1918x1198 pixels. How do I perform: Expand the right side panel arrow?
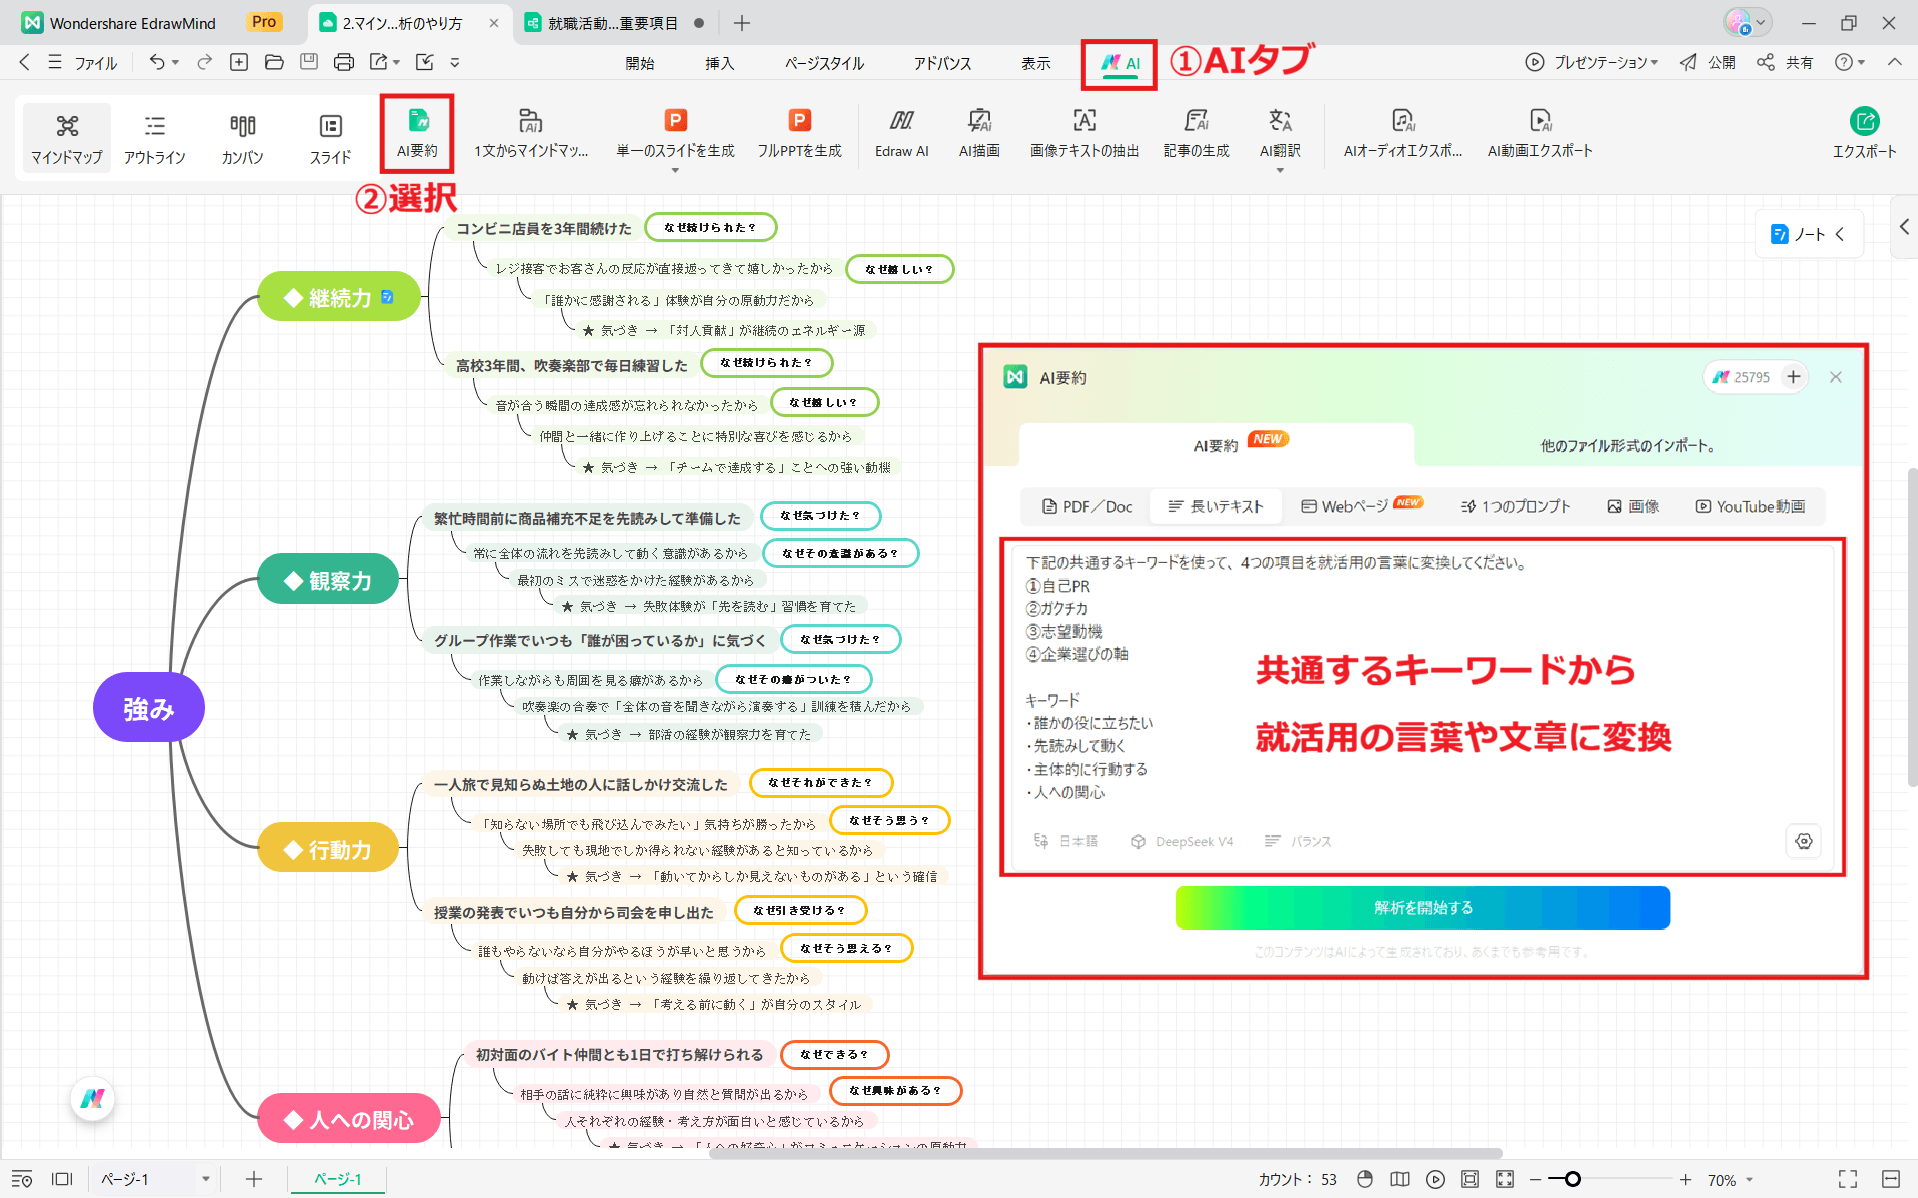click(1904, 227)
